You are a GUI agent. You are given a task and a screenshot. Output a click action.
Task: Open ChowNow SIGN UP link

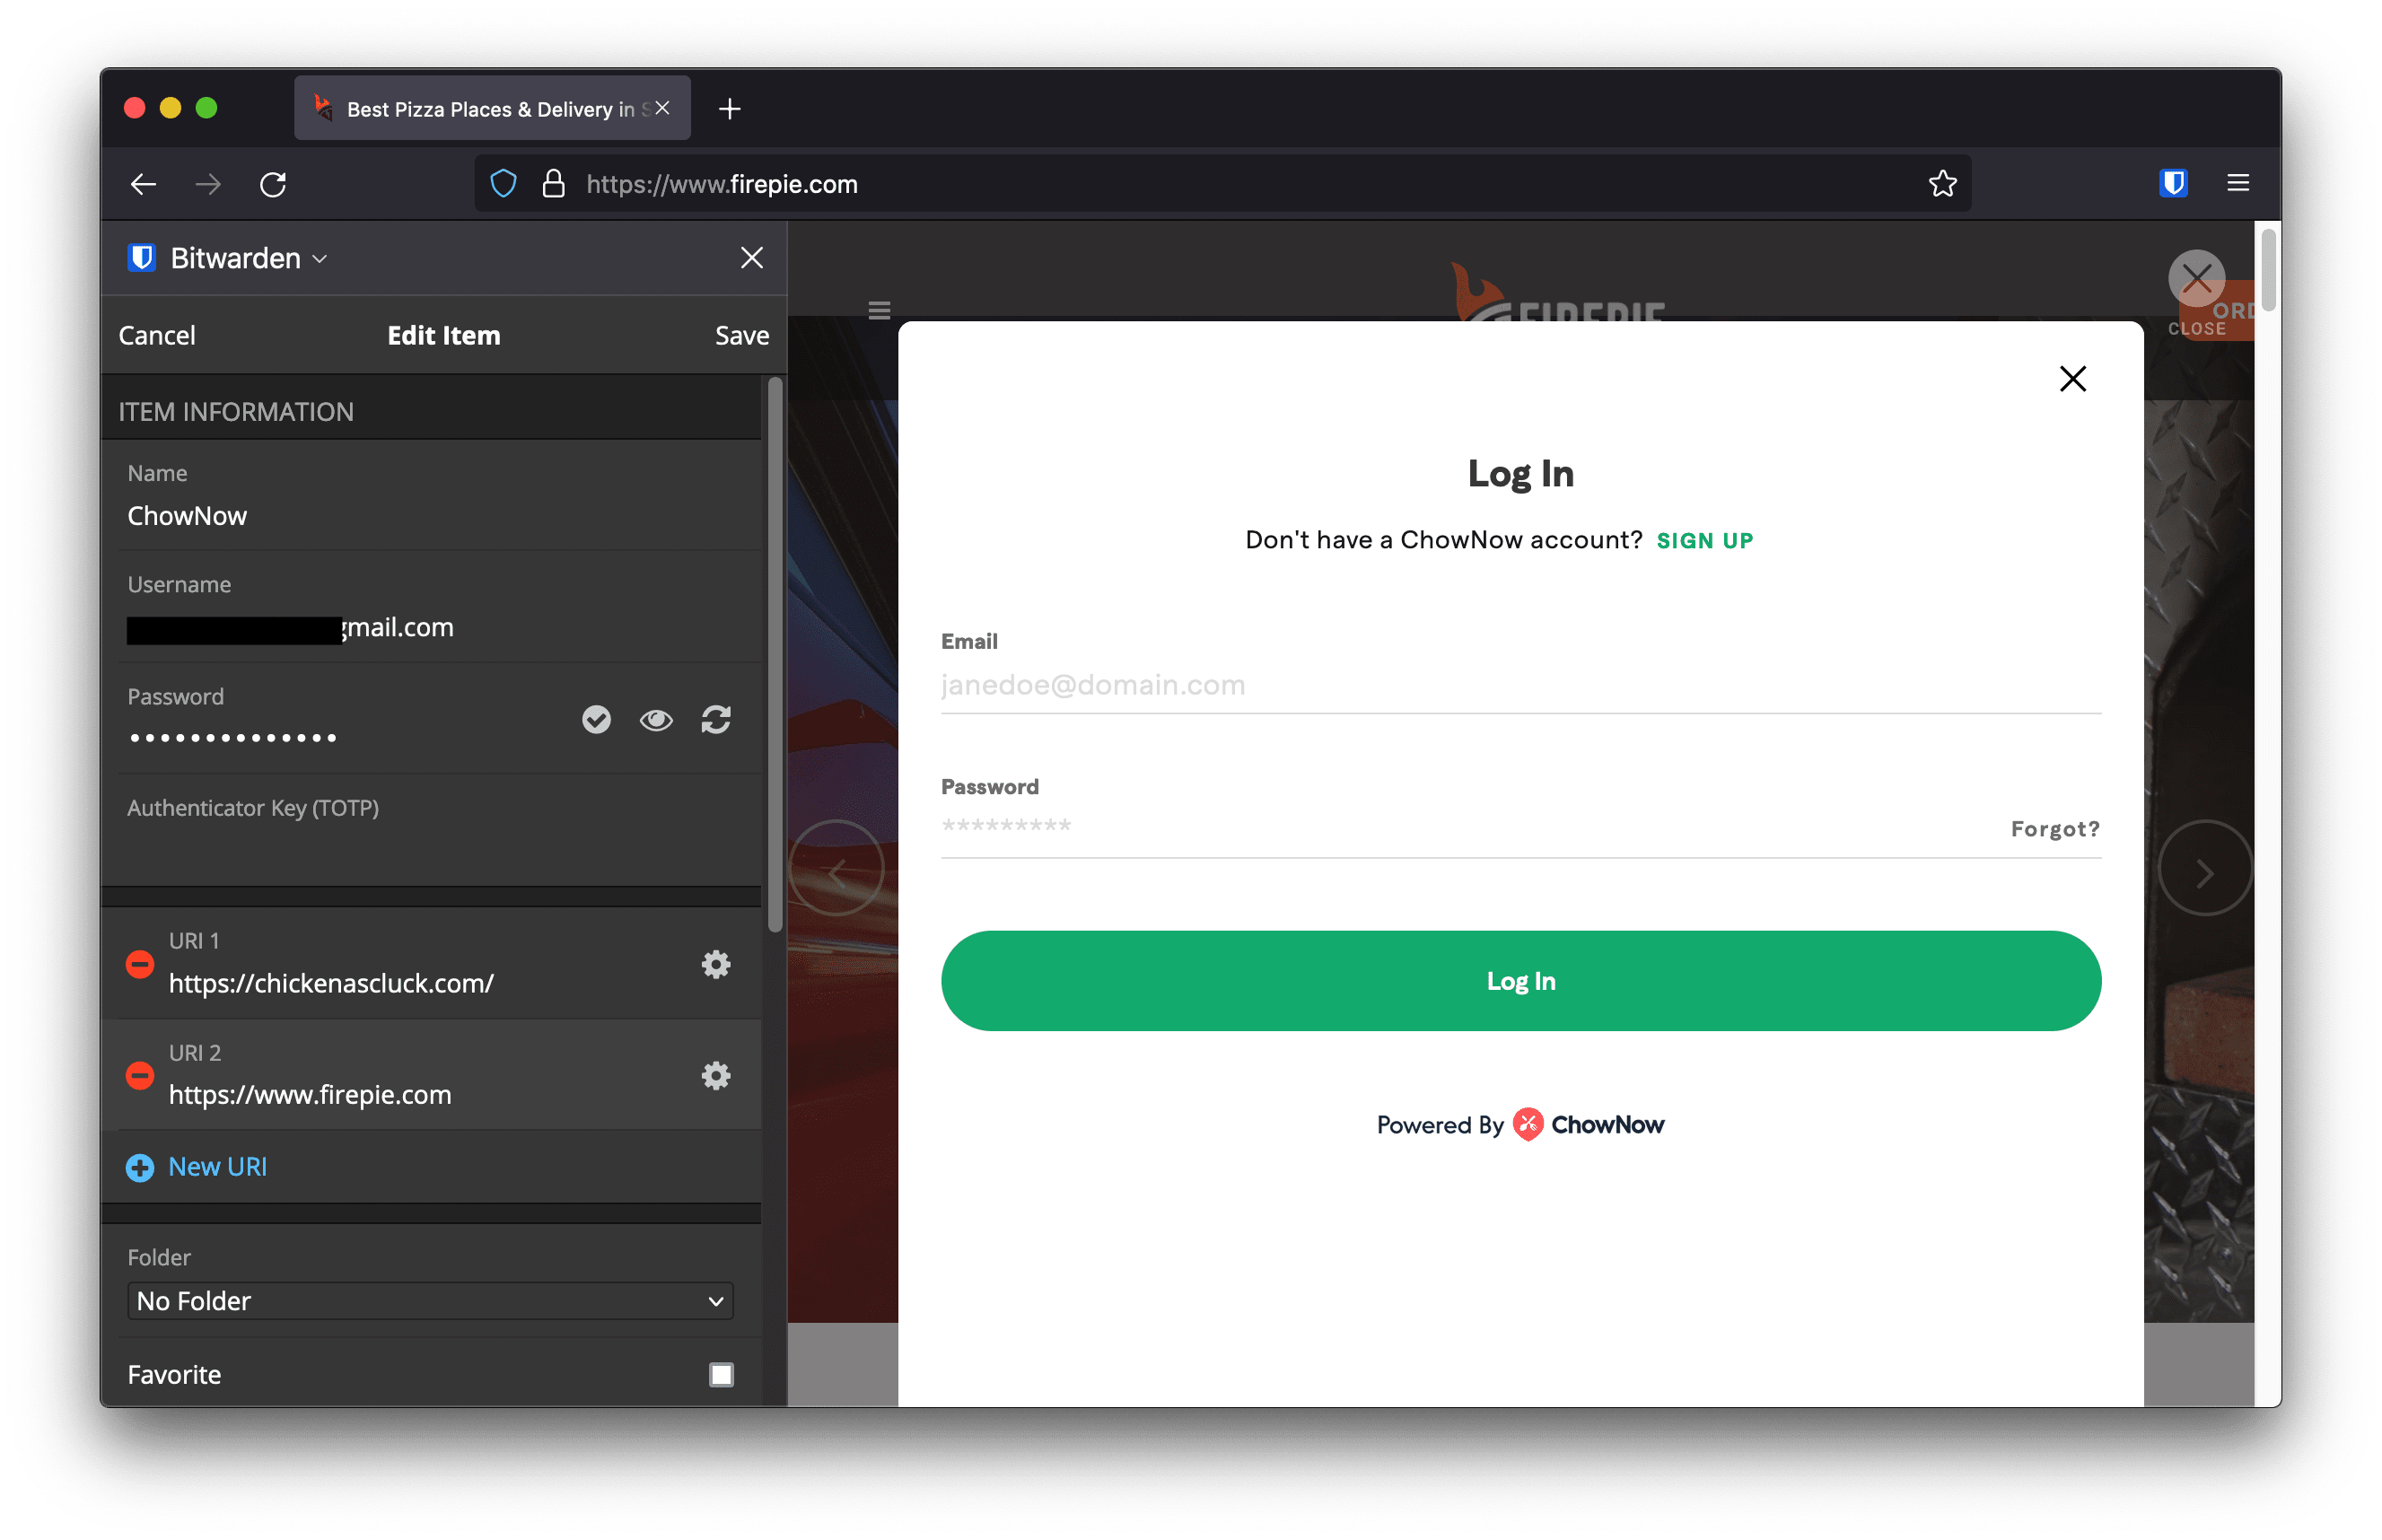point(1702,538)
